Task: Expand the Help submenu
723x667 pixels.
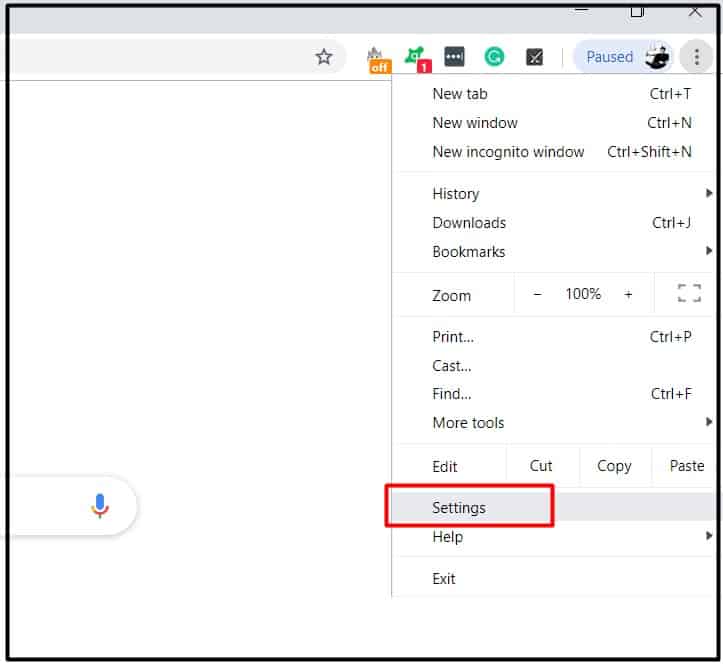Action: pyautogui.click(x=553, y=536)
